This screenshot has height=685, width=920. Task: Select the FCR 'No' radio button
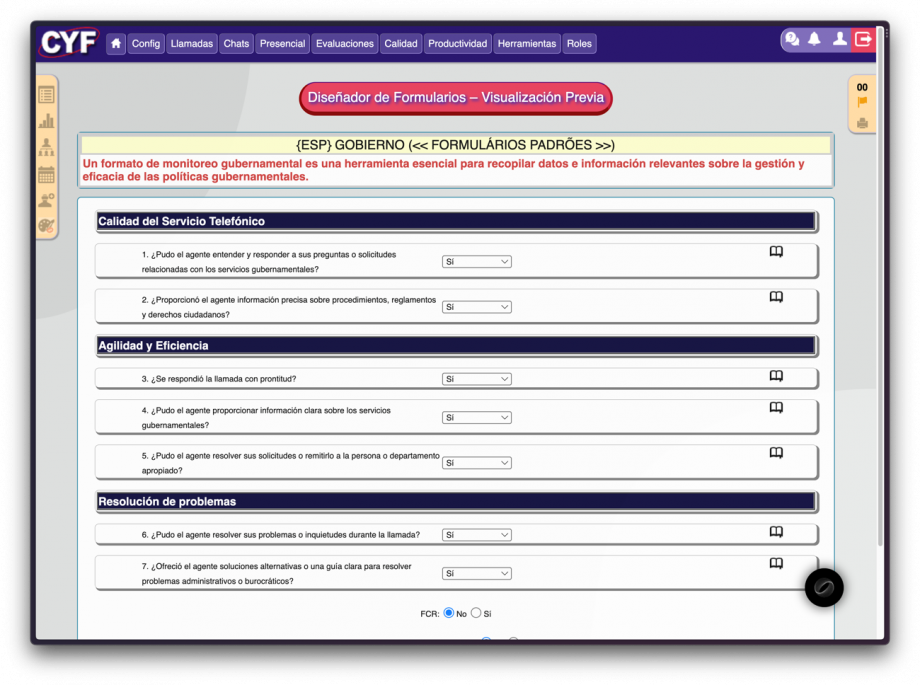tap(449, 613)
